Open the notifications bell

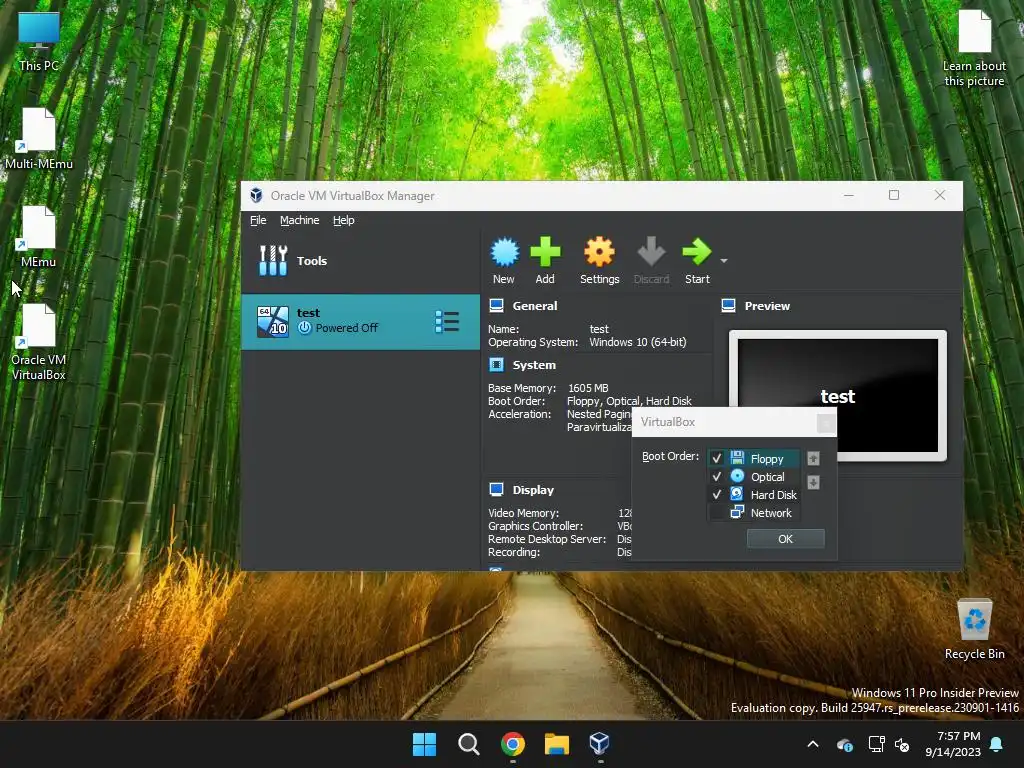point(997,744)
